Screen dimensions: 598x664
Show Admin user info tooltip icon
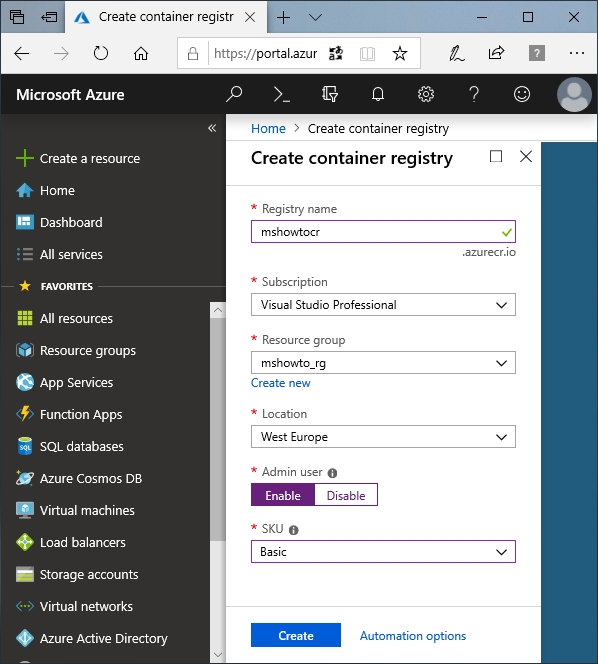pos(332,473)
